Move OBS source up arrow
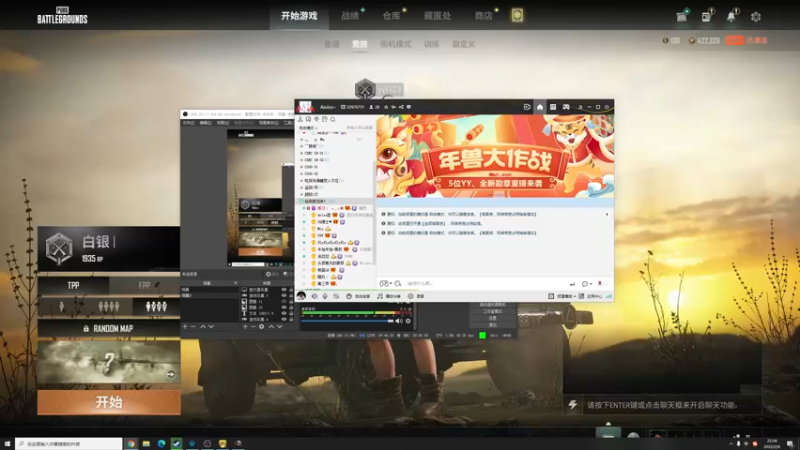 tap(271, 327)
